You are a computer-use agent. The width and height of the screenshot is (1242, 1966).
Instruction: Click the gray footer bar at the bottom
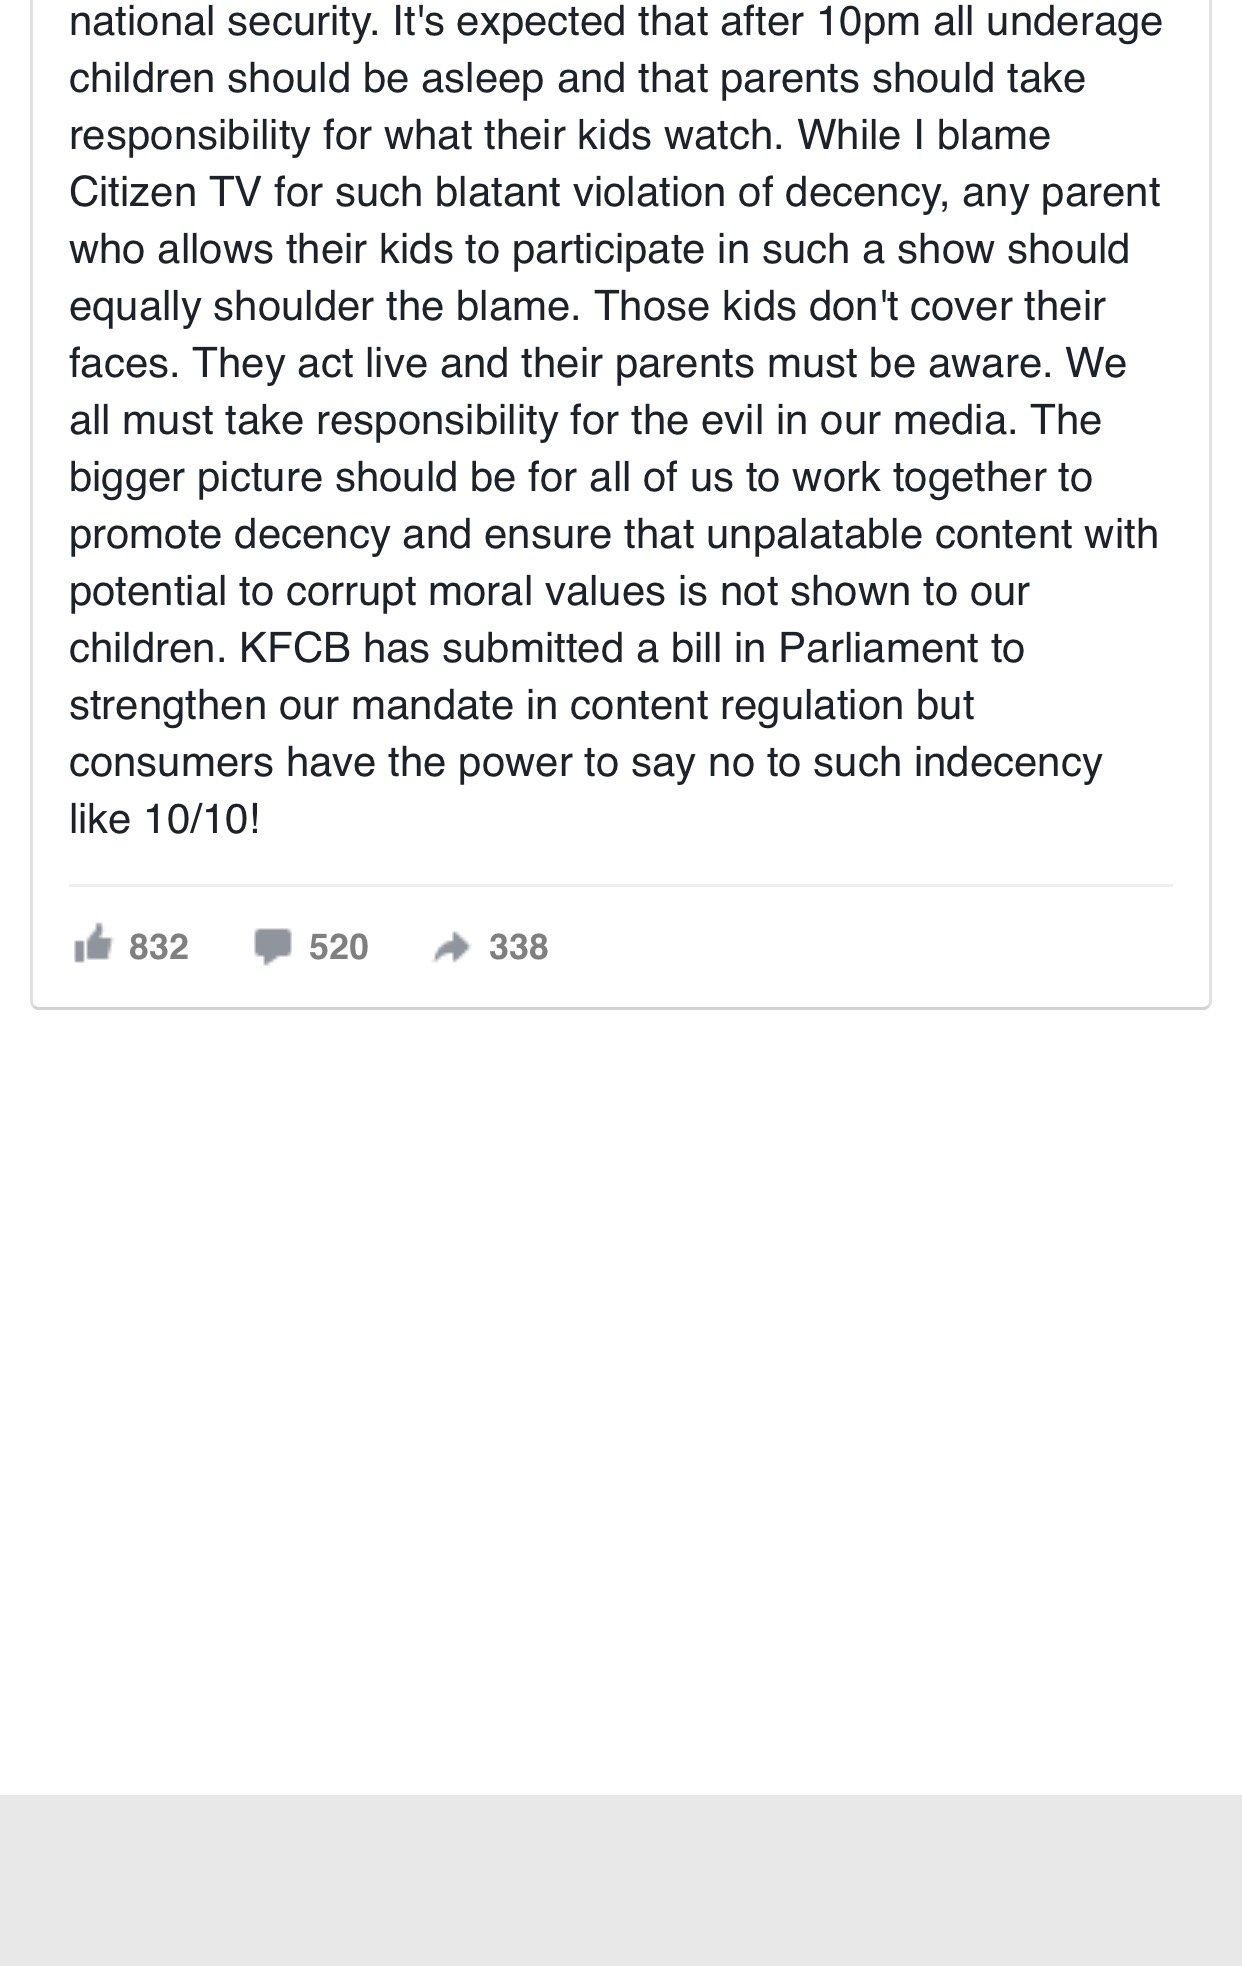coord(620,1880)
